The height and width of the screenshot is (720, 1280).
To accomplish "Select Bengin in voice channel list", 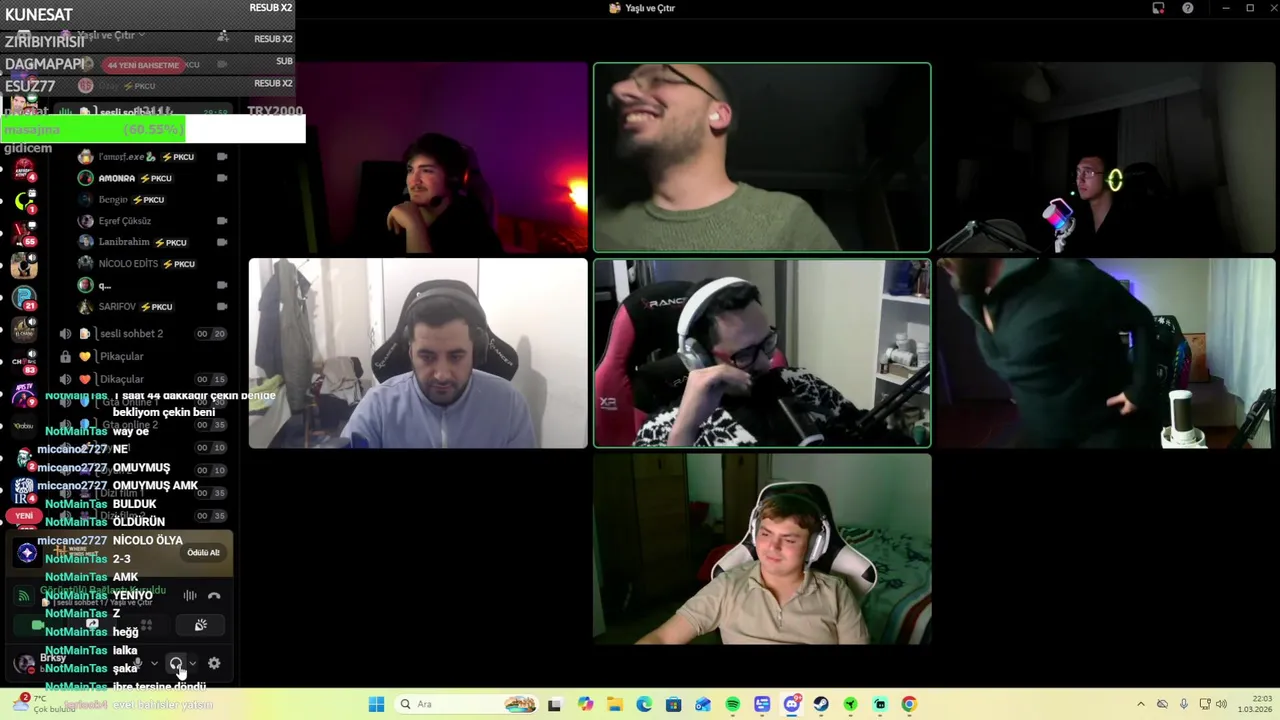I will (155, 199).
